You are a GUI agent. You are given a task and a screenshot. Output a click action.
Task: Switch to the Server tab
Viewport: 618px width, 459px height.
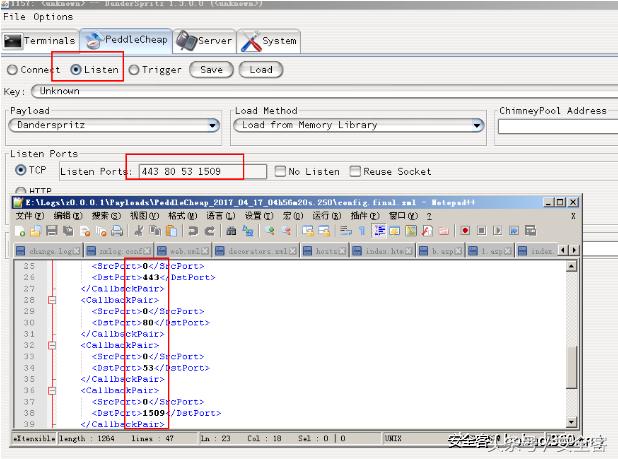205,41
